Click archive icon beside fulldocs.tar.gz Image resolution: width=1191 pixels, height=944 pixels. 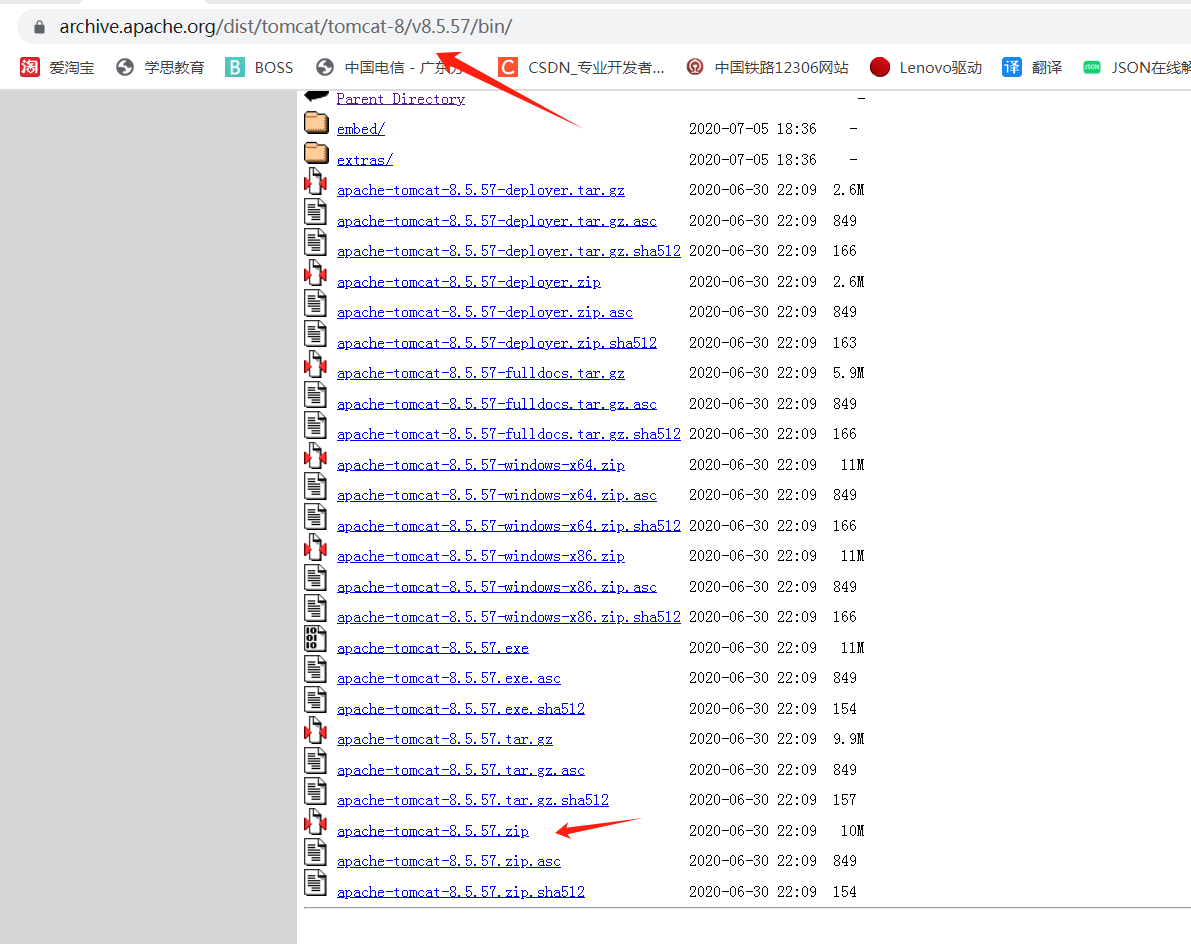pyautogui.click(x=315, y=365)
